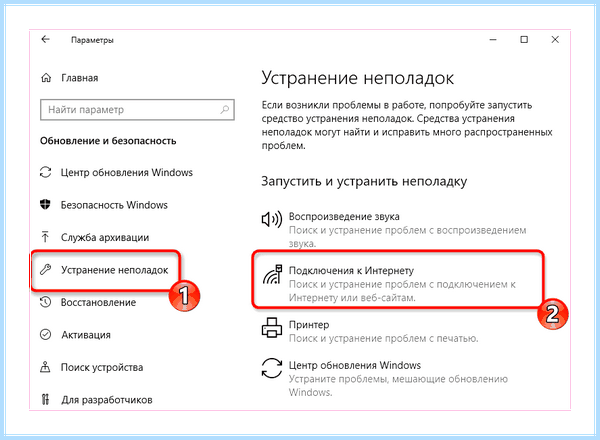Click the checkmark circle icon for Активация
The image size is (600, 440).
point(46,335)
